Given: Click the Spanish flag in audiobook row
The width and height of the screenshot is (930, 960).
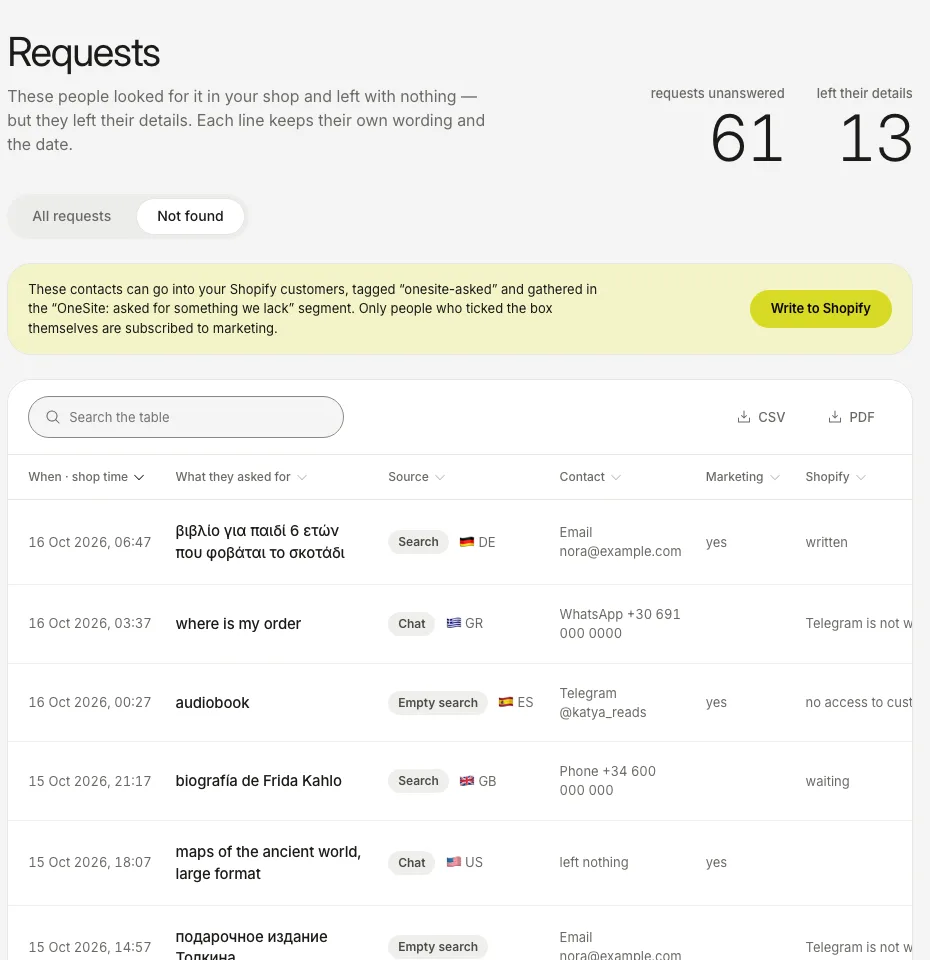Looking at the screenshot, I should click(x=506, y=702).
